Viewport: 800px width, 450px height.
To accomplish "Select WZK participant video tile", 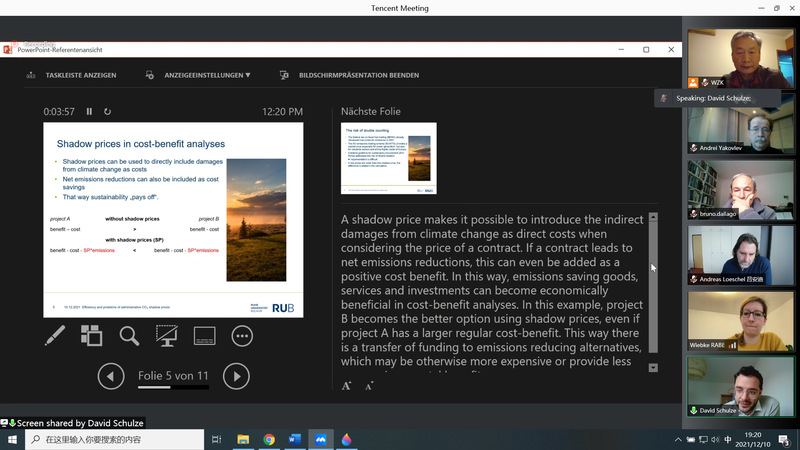I will pos(741,59).
